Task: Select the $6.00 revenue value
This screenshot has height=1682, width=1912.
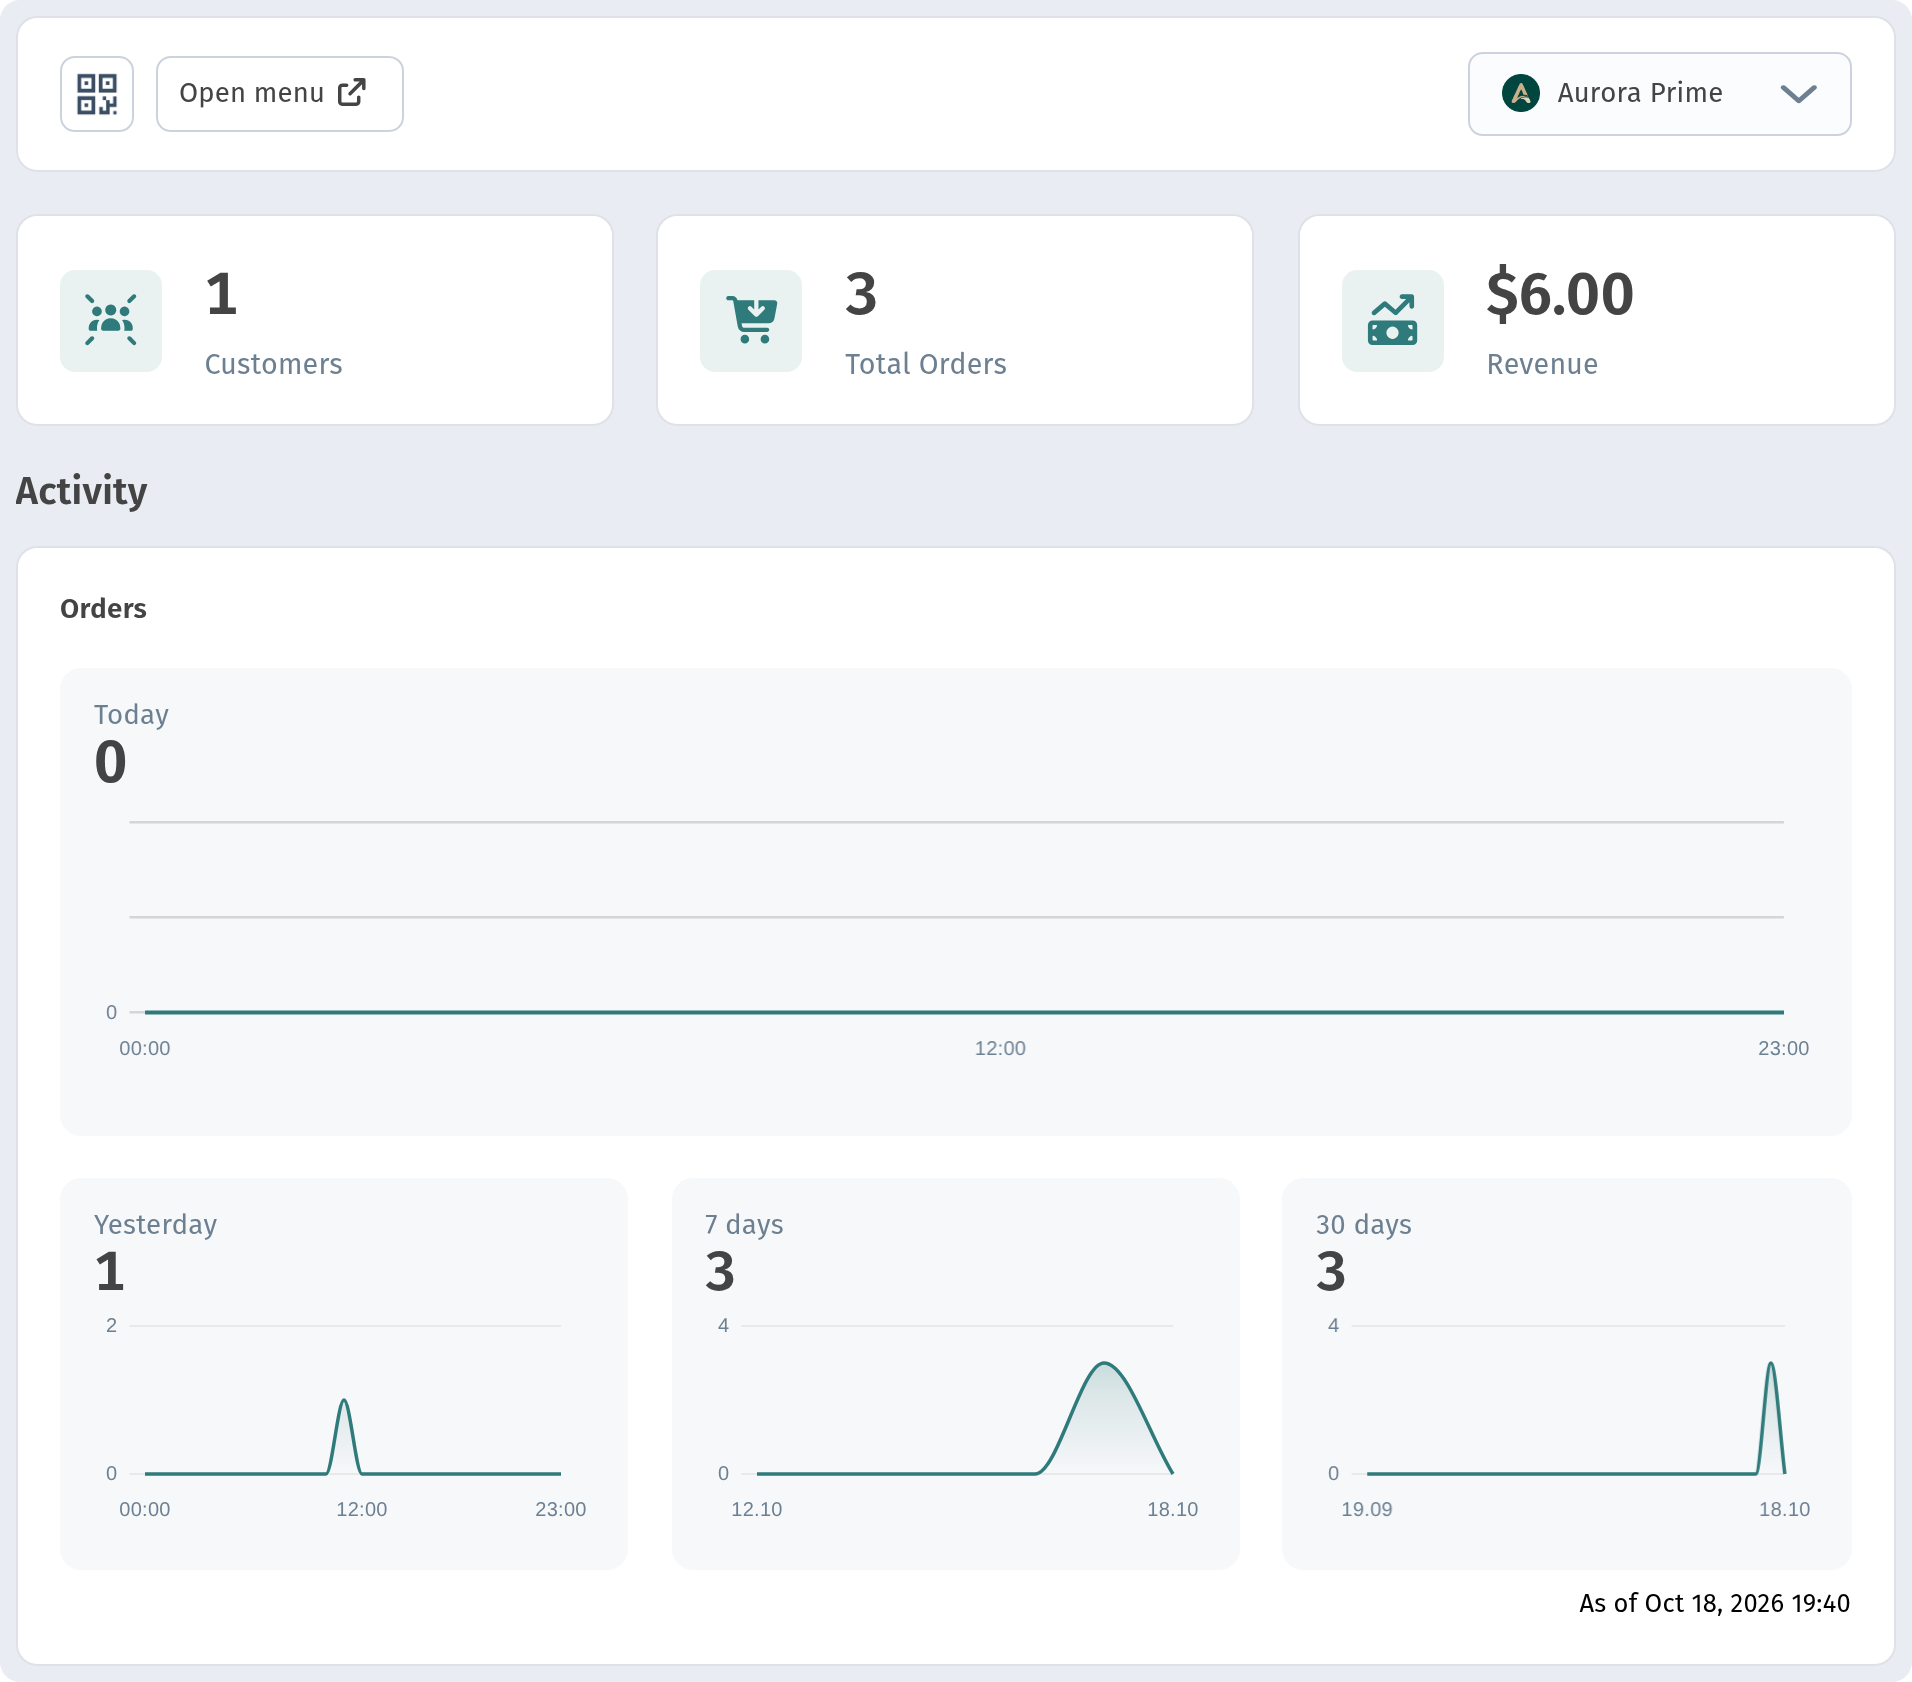Action: coord(1560,295)
